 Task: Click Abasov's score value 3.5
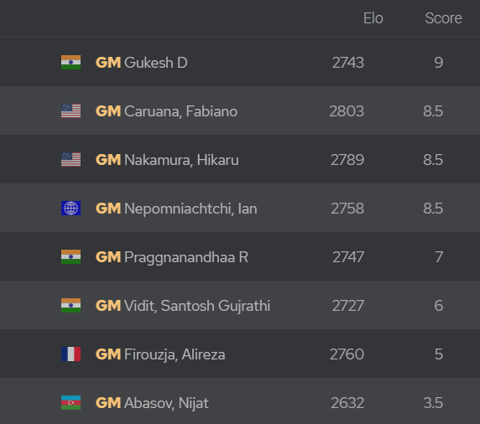click(433, 403)
